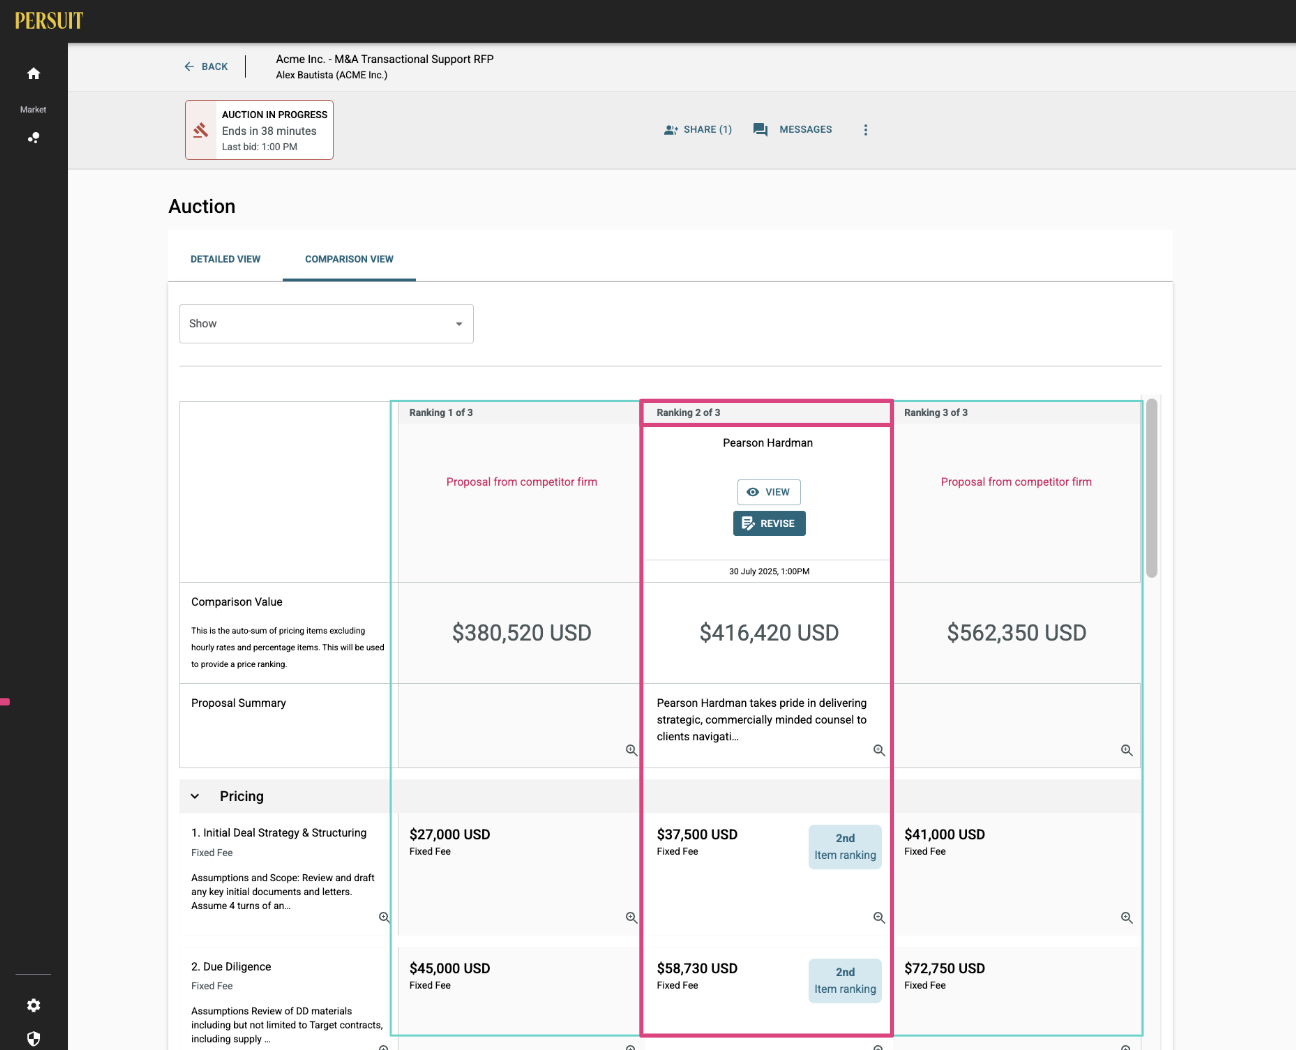Zoom into the $37,500 USD pricing cell

pyautogui.click(x=879, y=917)
